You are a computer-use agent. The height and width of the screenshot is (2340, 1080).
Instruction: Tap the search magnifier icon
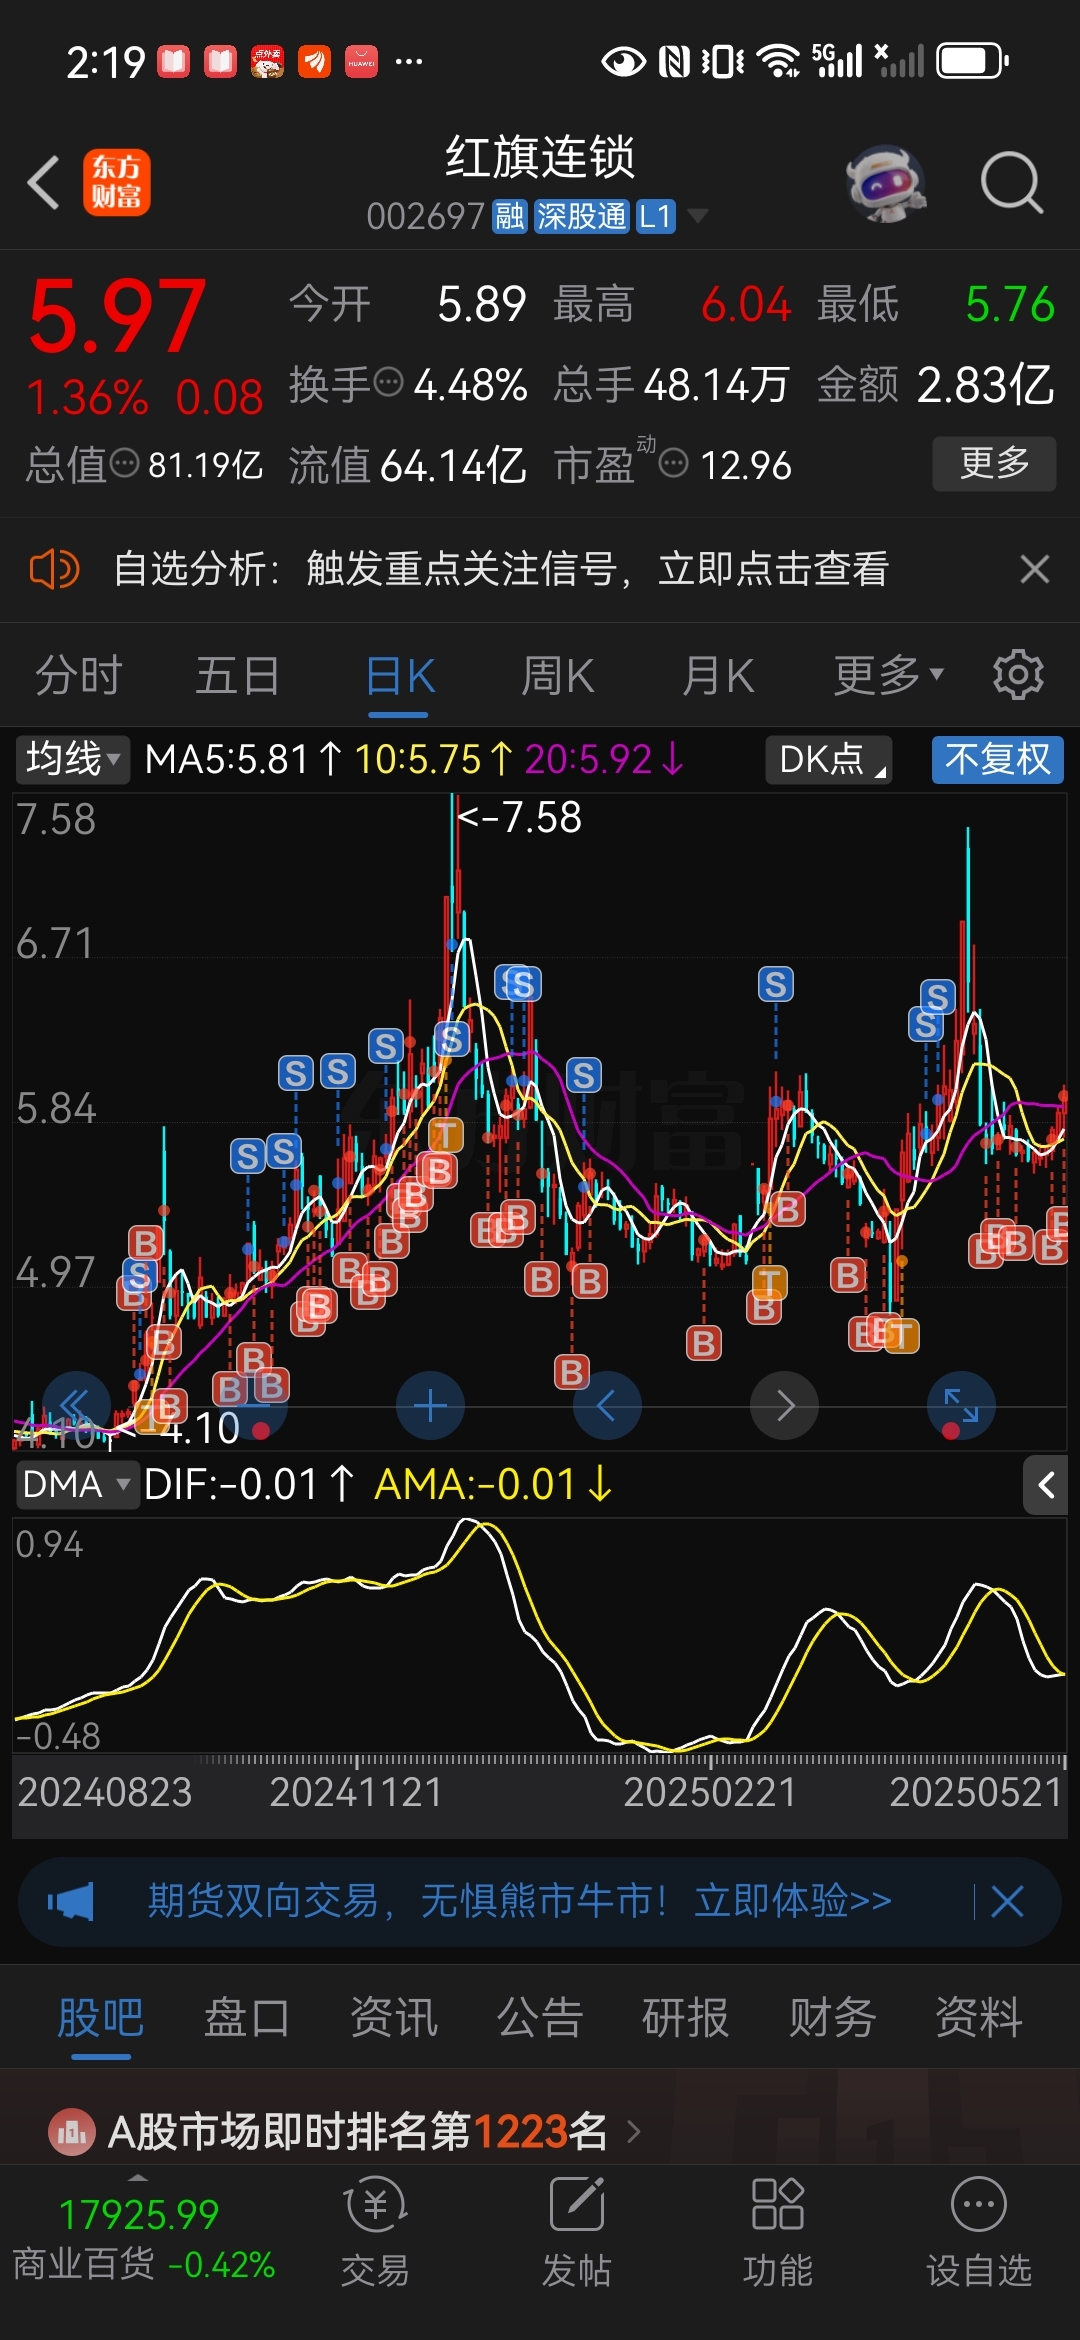pyautogui.click(x=1012, y=183)
